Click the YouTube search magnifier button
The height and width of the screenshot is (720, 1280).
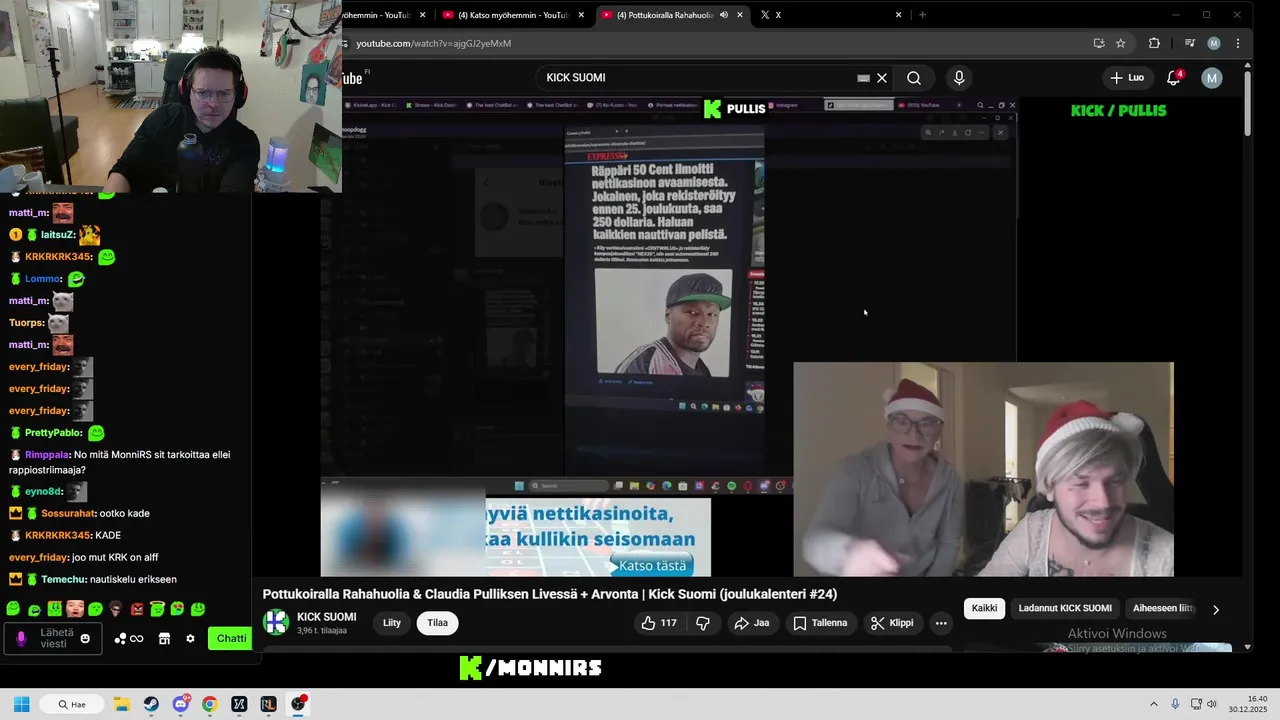pyautogui.click(x=914, y=78)
